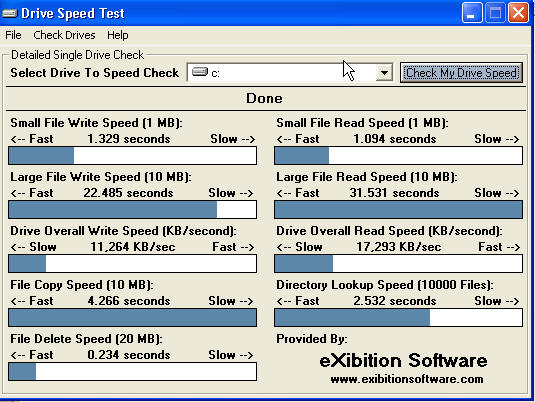This screenshot has width=535, height=402.
Task: Click the Check My Drive Speed button
Action: coord(461,72)
